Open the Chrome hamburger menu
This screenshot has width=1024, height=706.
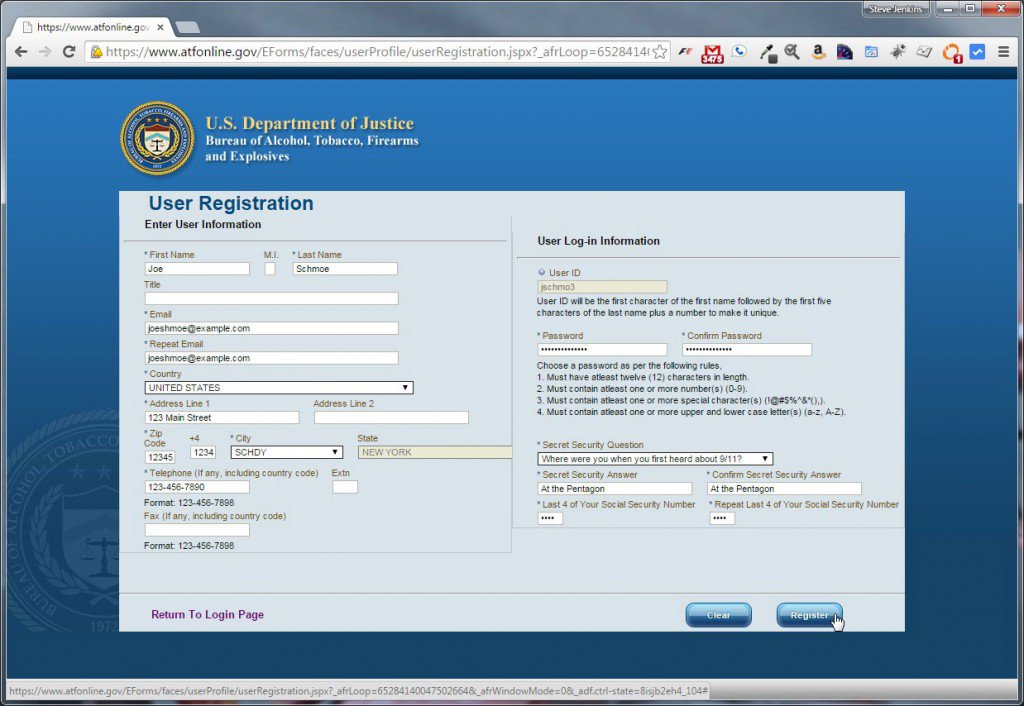coord(1003,52)
